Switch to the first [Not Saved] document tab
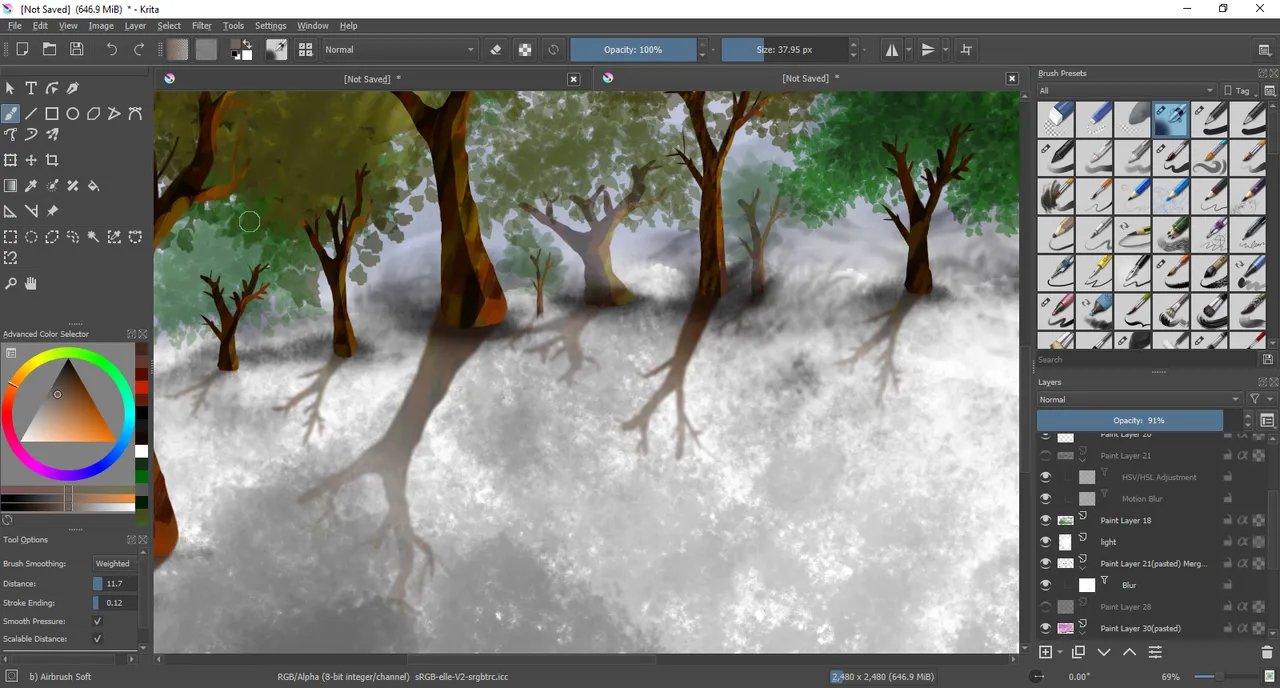 click(x=371, y=78)
